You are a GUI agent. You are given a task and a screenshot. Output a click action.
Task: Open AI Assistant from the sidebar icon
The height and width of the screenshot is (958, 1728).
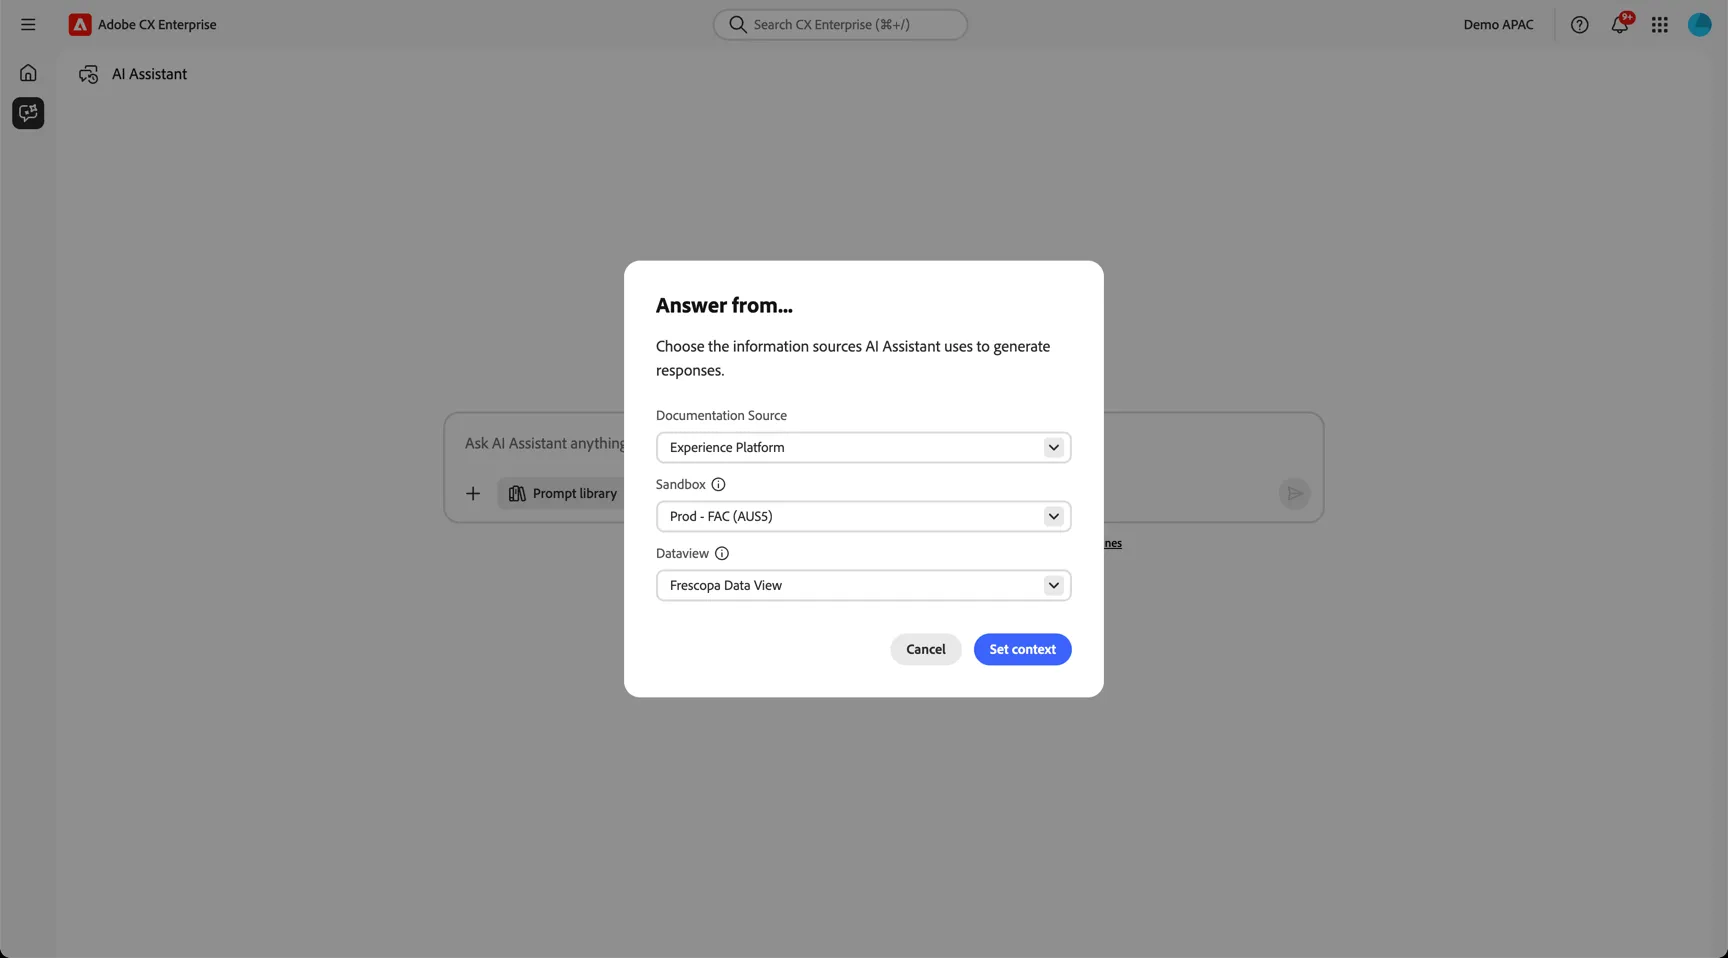pos(28,113)
